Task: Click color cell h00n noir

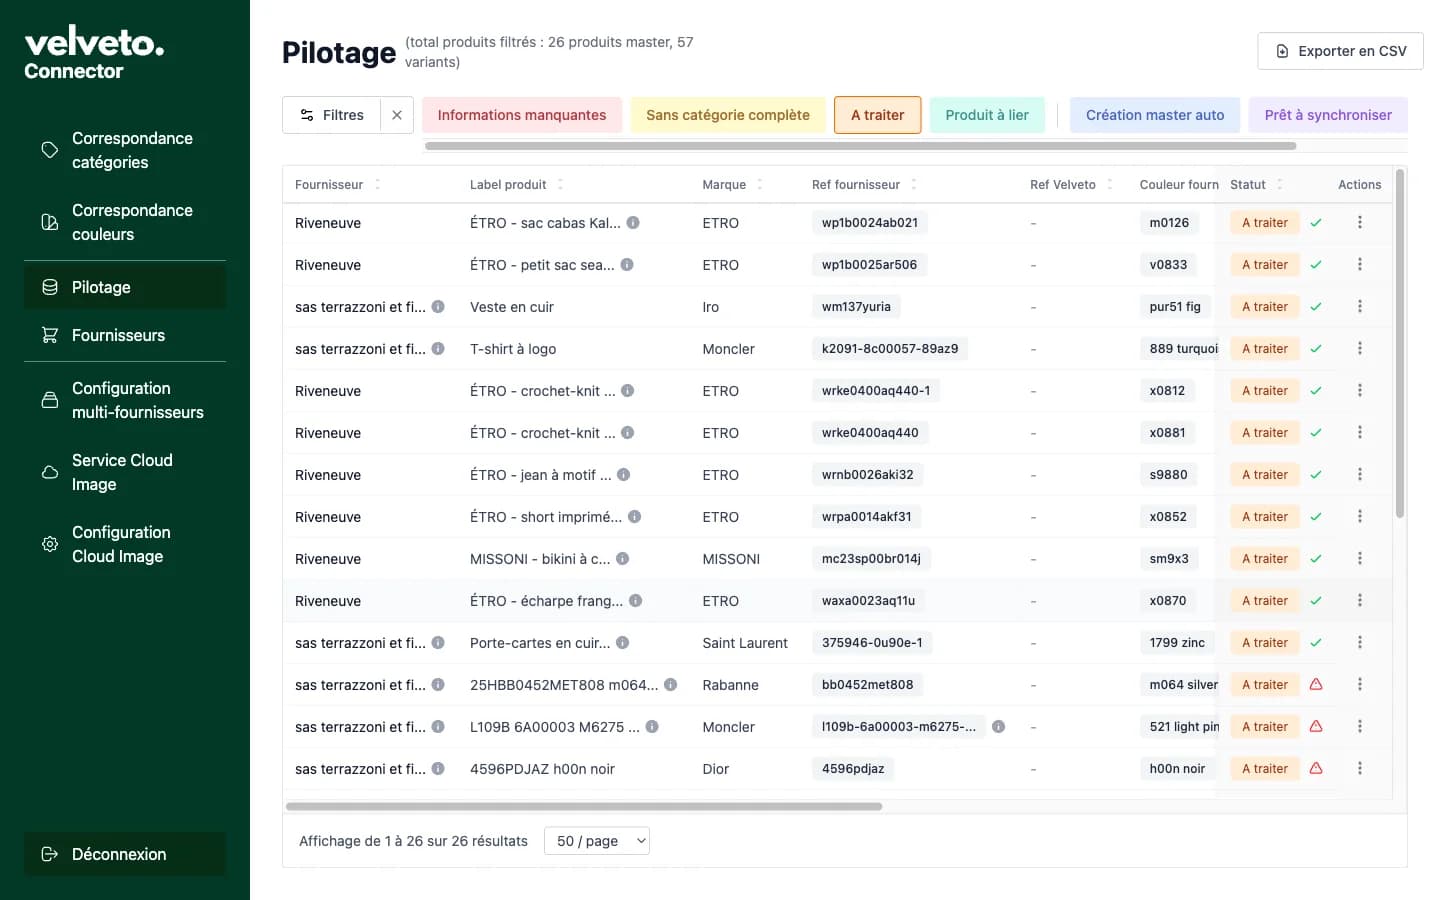Action: [1177, 769]
